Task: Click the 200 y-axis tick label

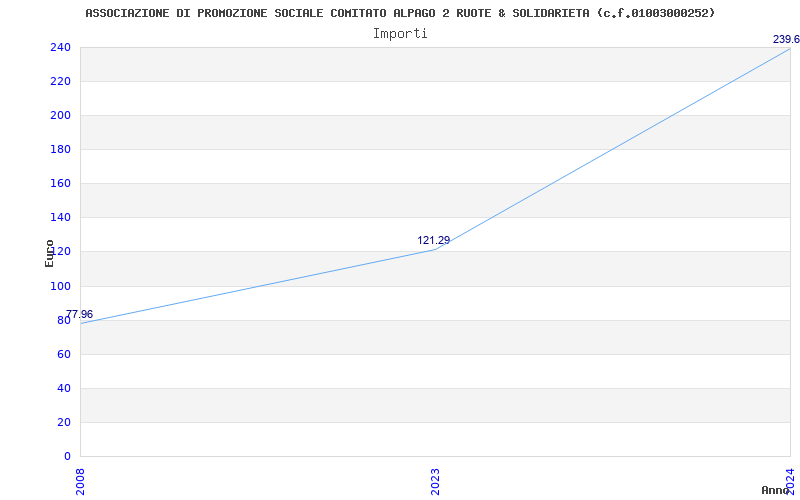Action: pos(60,116)
